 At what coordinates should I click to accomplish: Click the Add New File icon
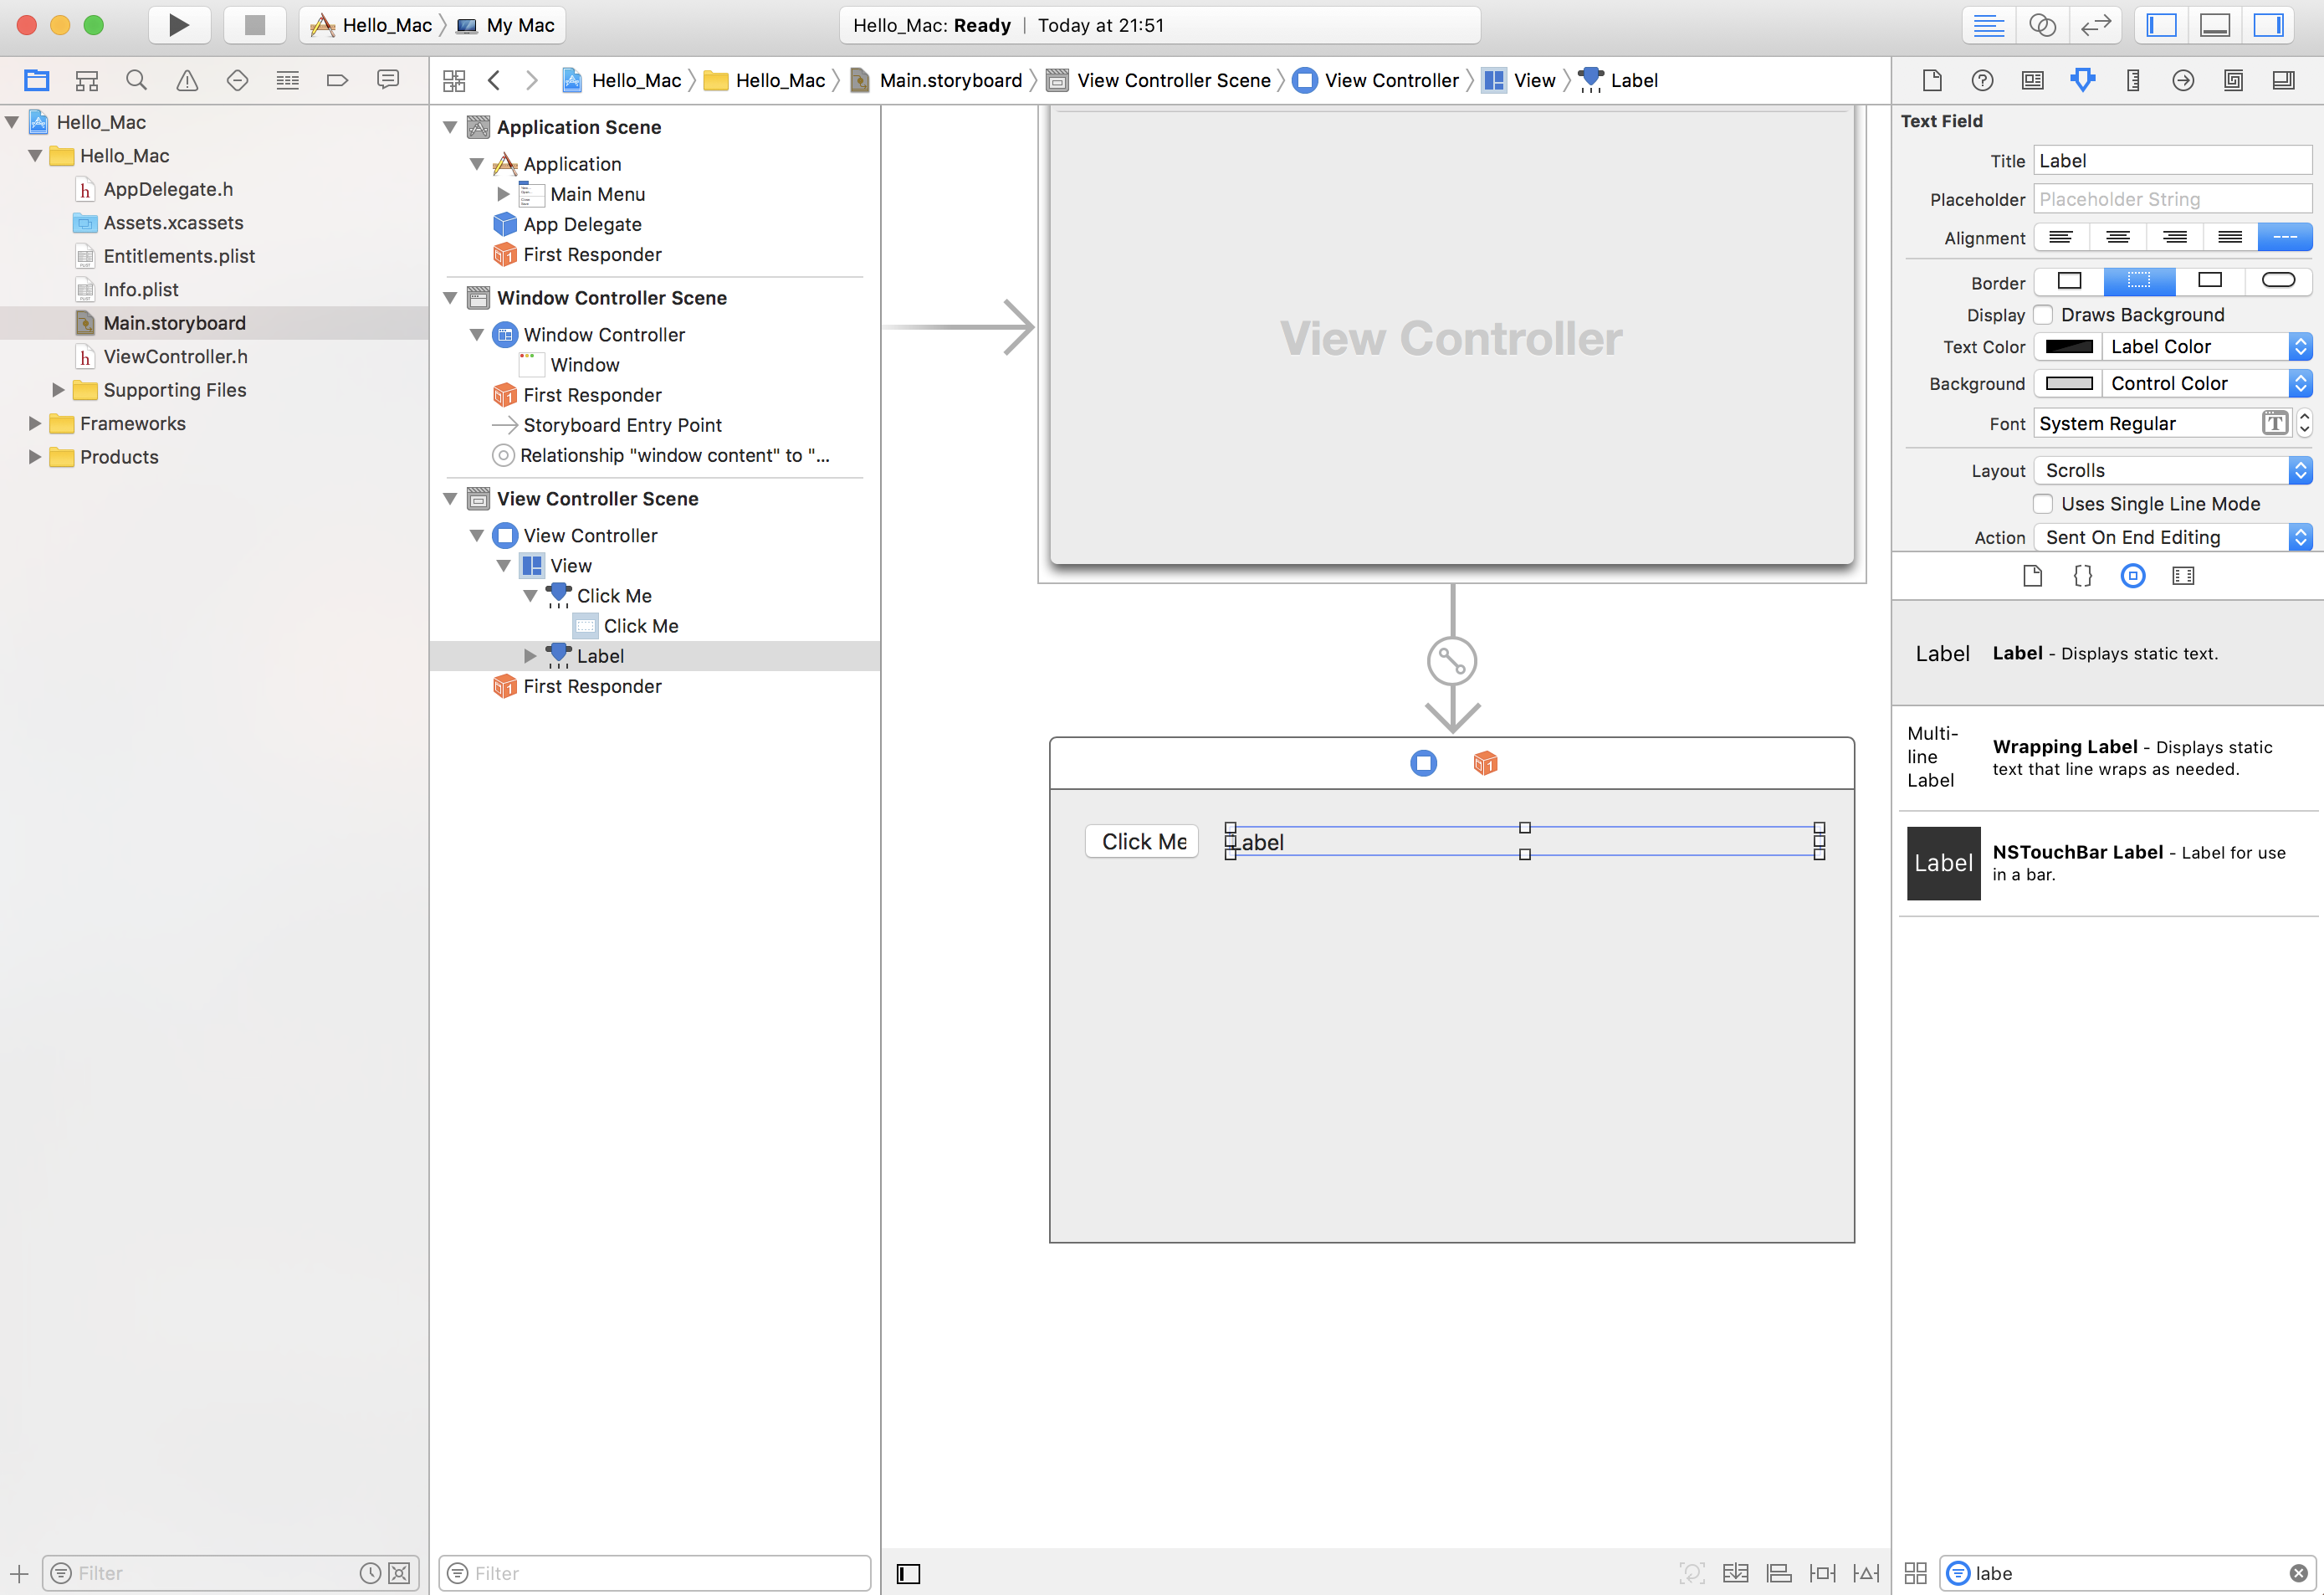coord(18,1572)
